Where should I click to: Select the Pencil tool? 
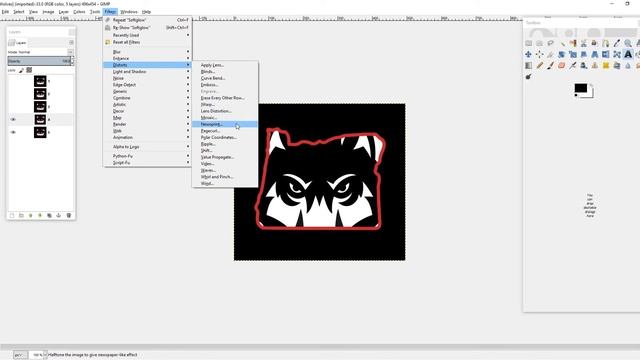540,65
